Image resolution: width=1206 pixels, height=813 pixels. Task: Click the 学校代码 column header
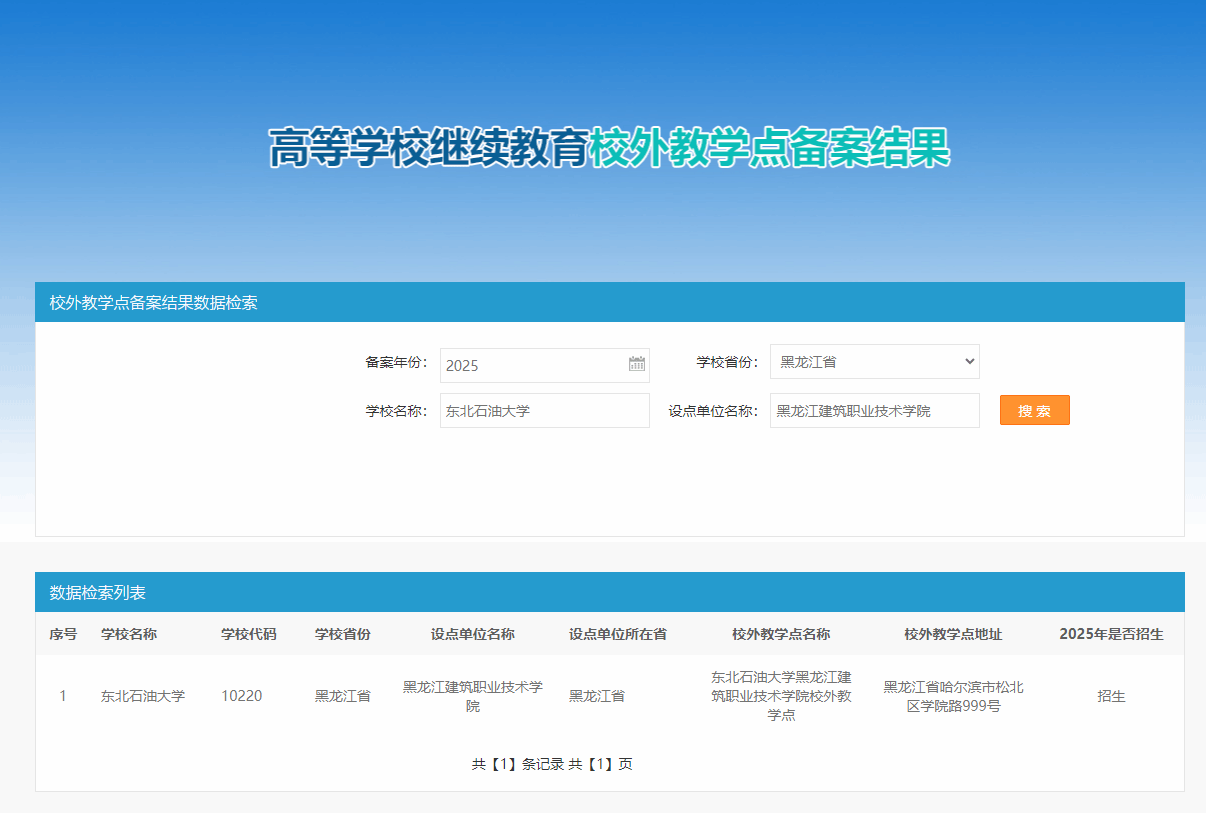pos(249,634)
